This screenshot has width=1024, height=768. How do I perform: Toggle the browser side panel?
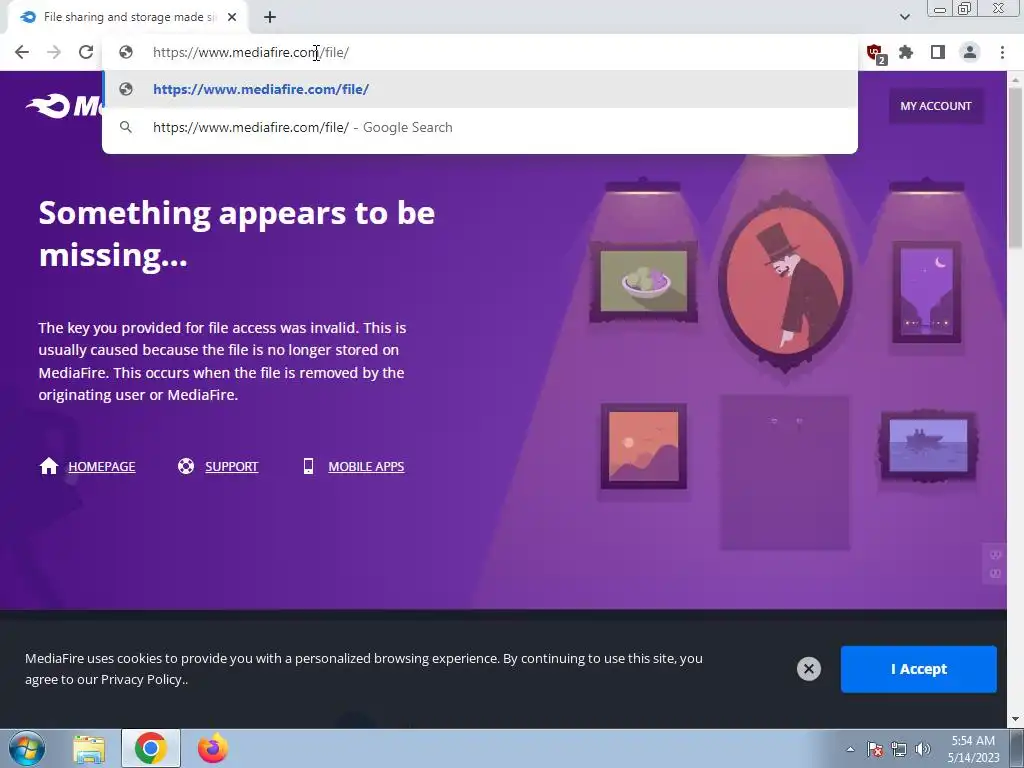tap(938, 52)
